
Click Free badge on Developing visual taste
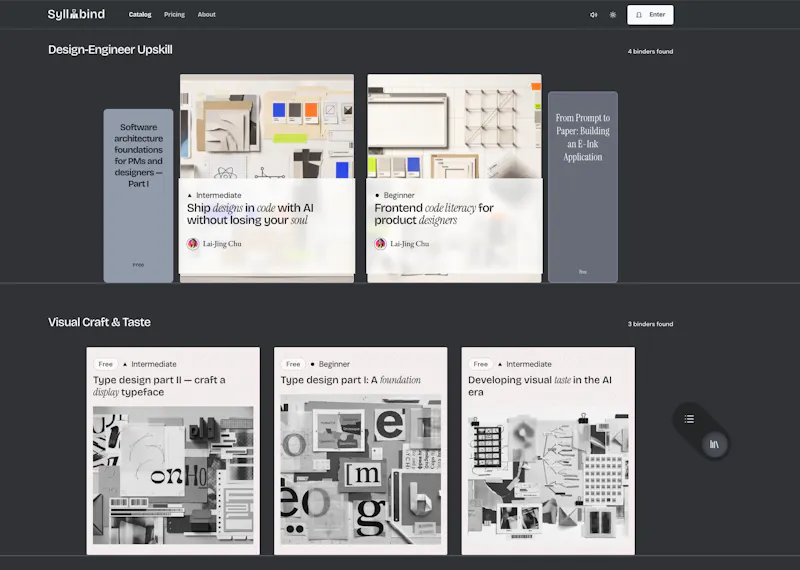click(481, 364)
